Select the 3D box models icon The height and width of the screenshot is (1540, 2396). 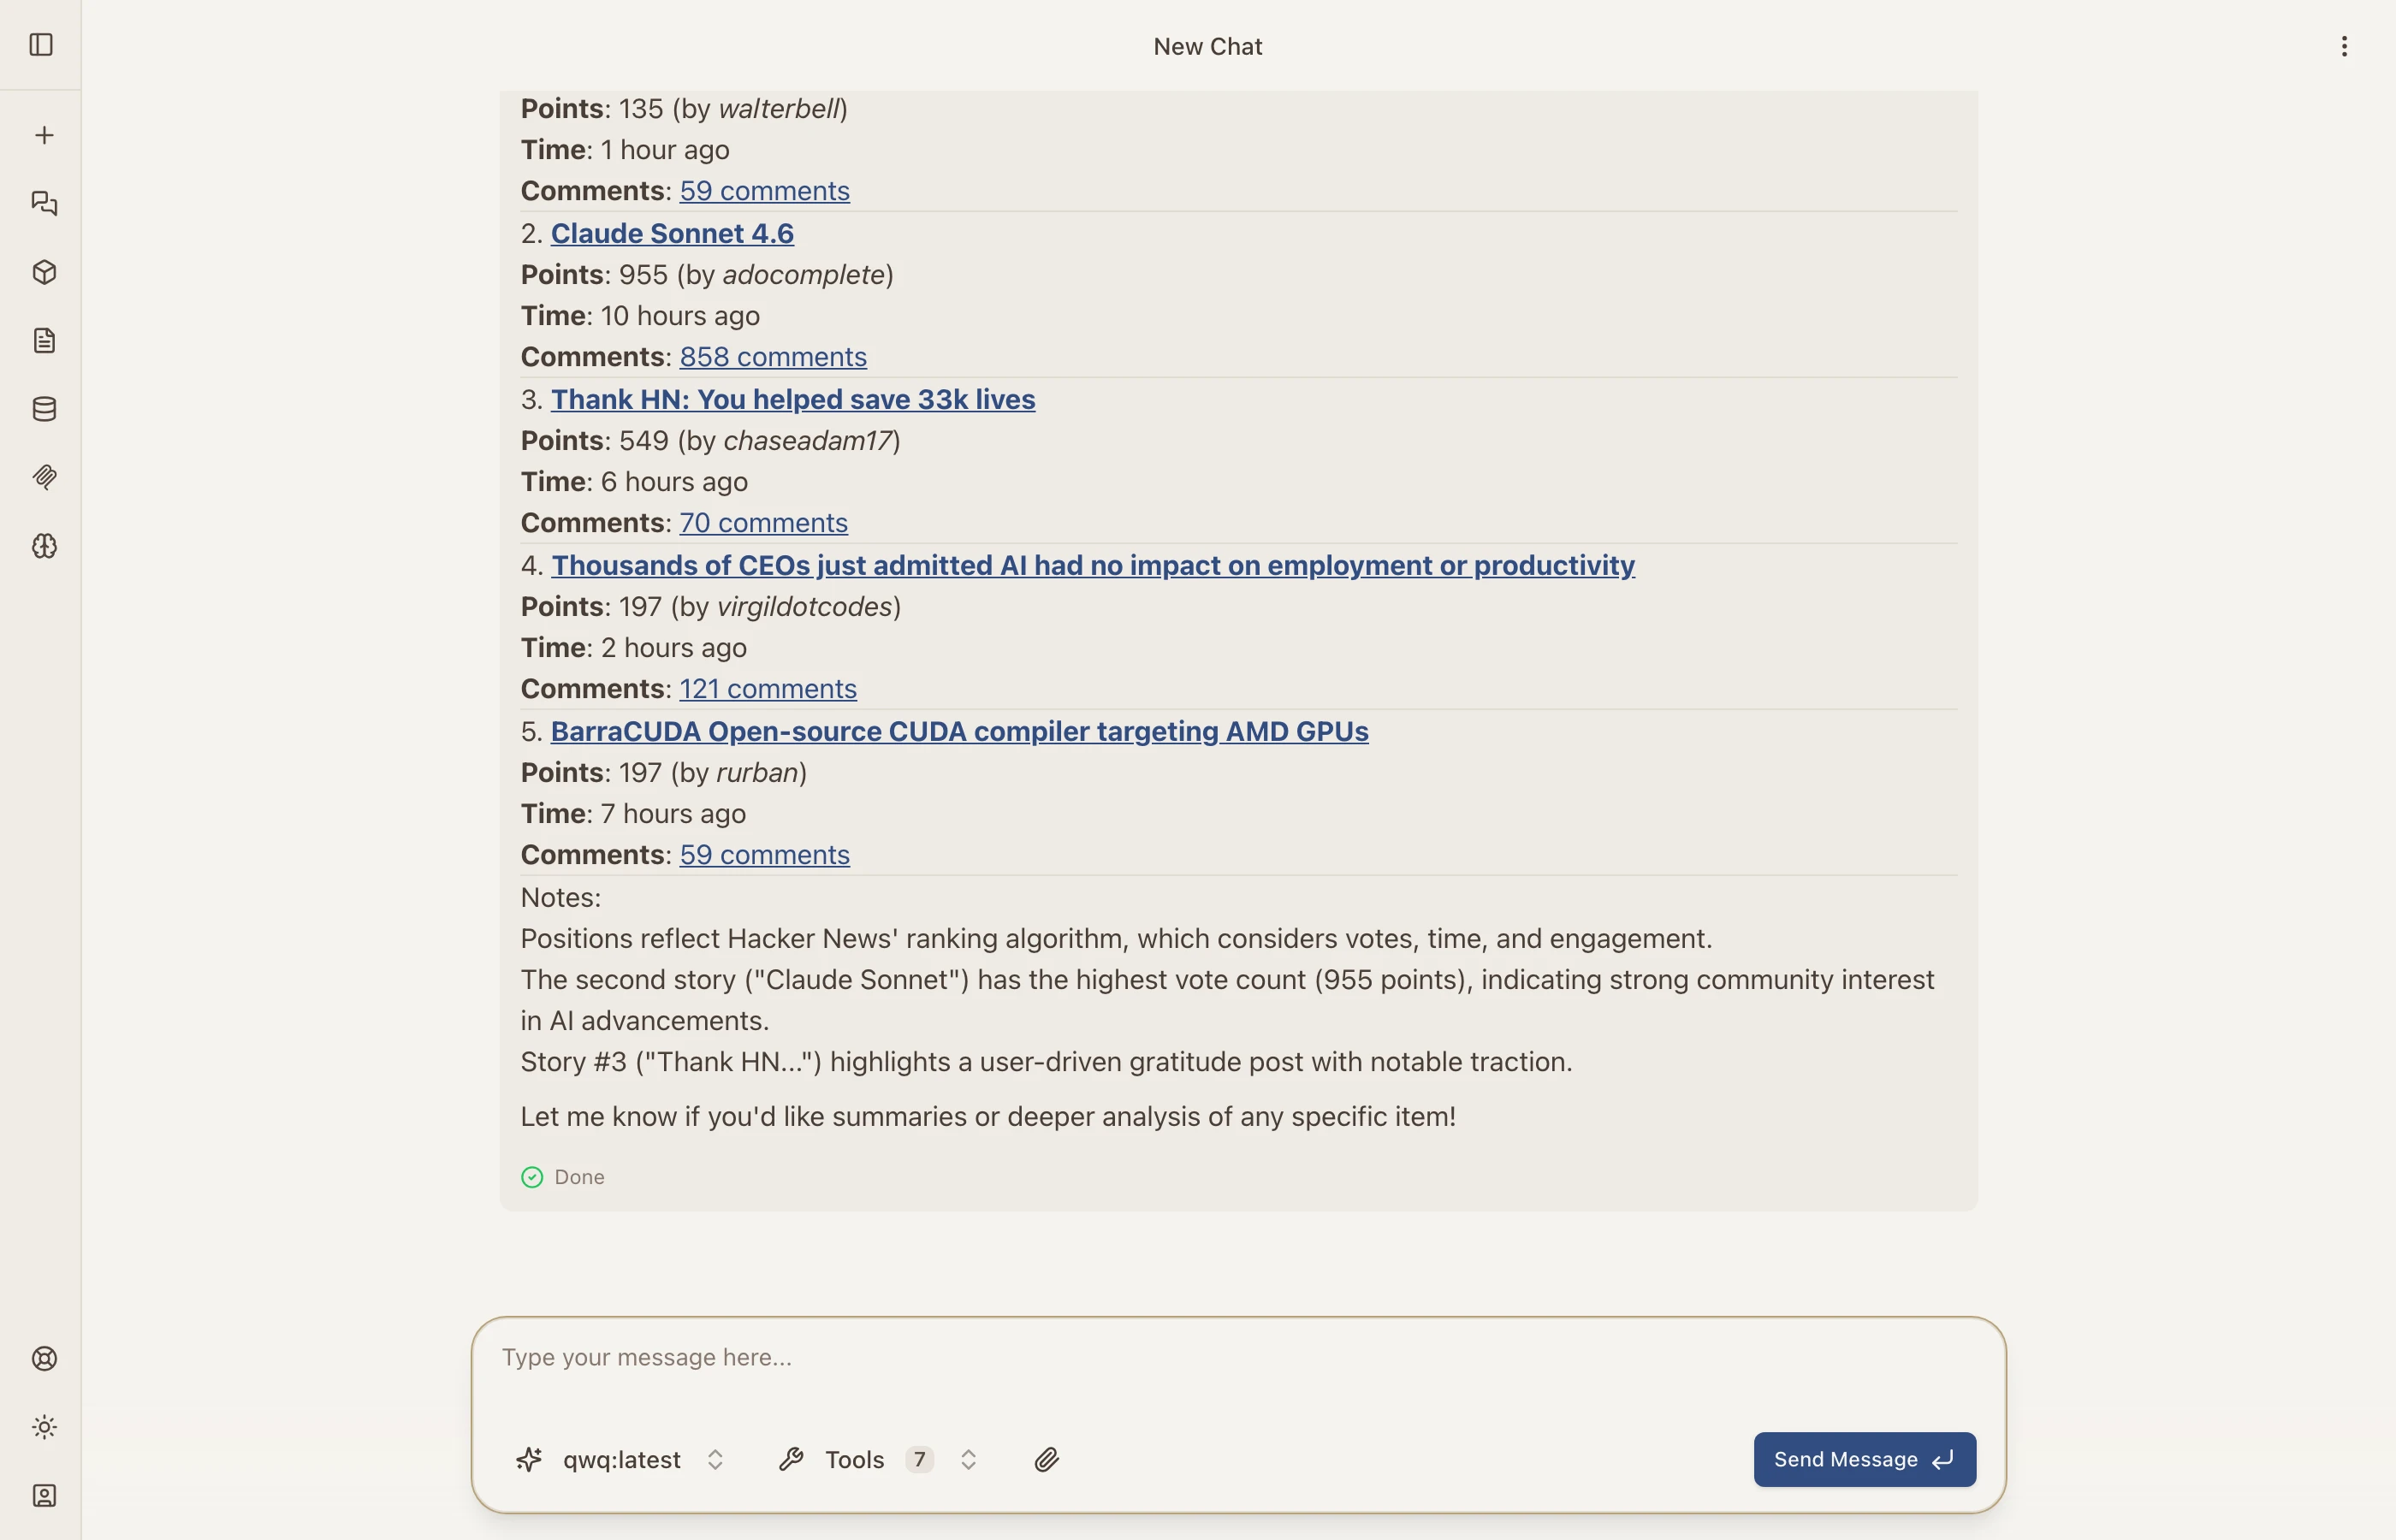pos(44,271)
